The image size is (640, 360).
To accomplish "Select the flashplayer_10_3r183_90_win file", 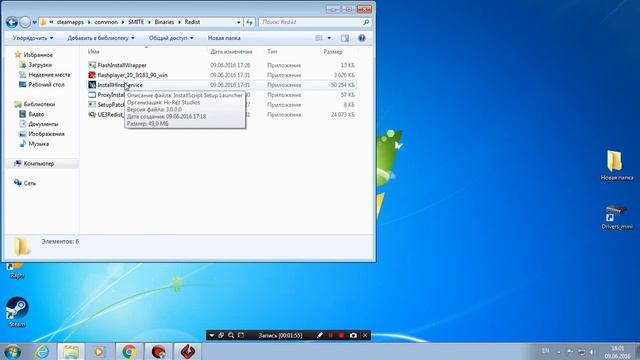I will point(133,75).
